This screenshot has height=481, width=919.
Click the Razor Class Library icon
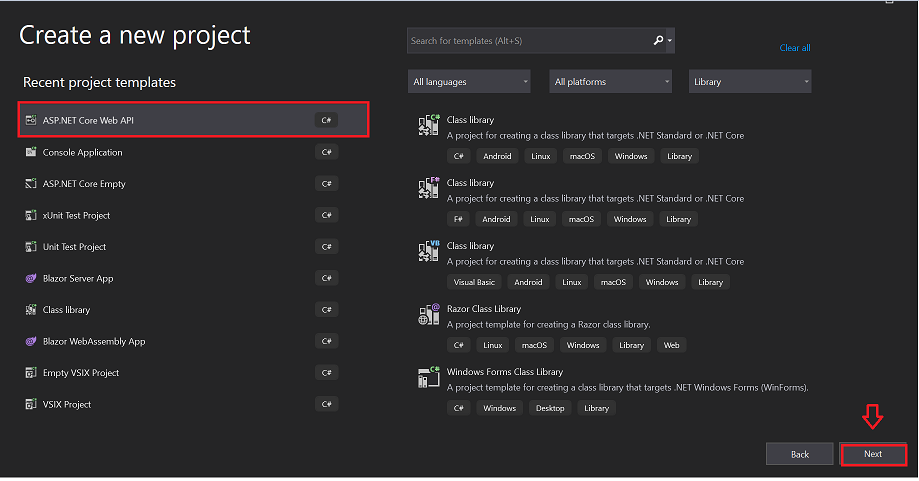429,315
